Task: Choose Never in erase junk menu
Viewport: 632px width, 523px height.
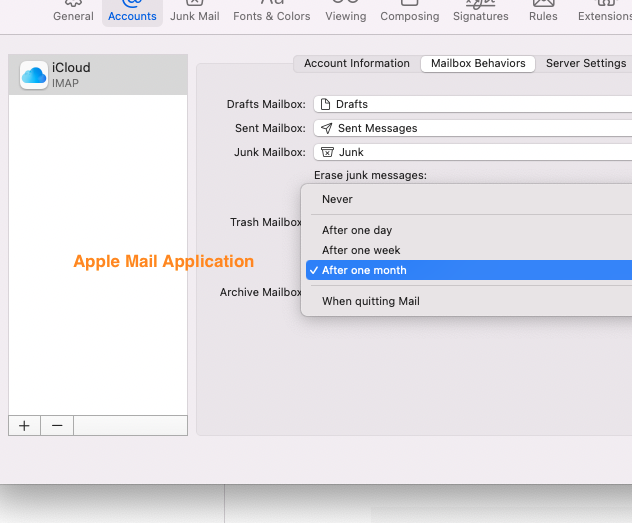Action: pyautogui.click(x=469, y=199)
